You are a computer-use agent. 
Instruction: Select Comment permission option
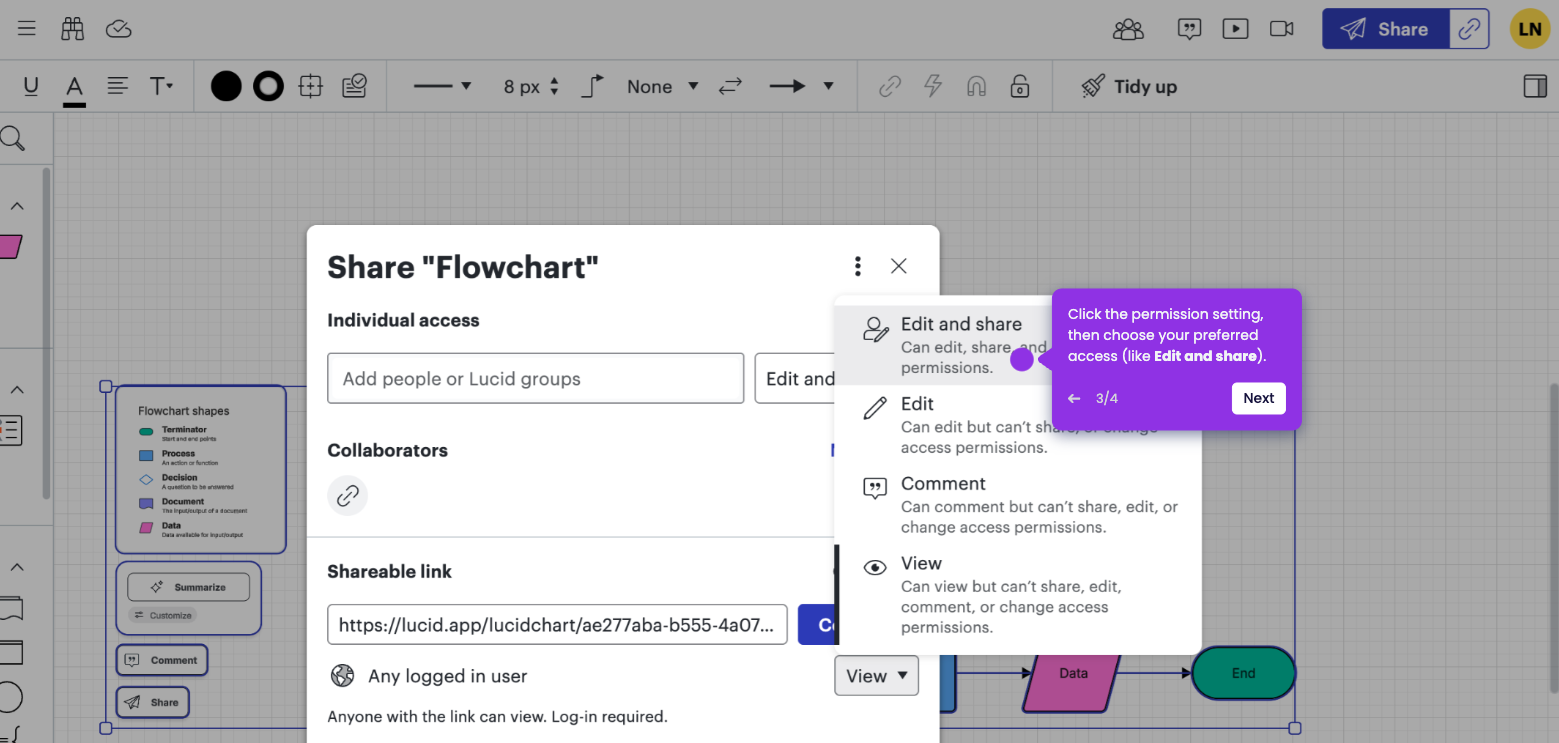click(1017, 505)
